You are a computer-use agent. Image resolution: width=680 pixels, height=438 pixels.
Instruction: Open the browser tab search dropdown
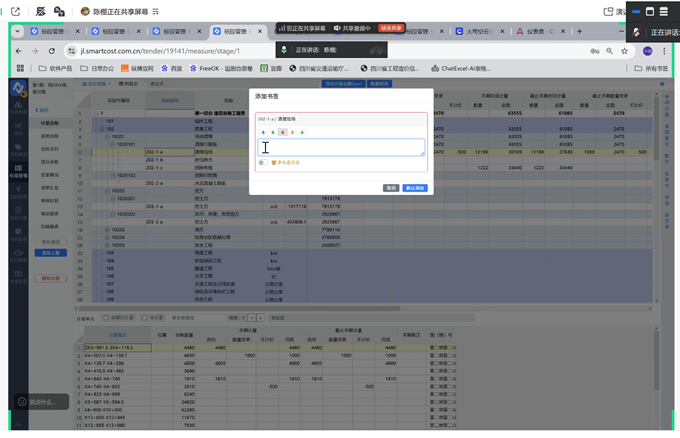(18, 32)
